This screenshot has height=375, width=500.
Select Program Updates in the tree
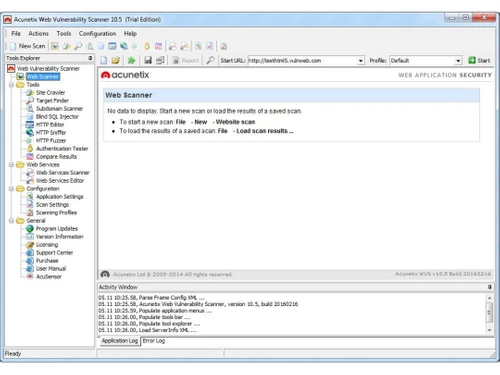[57, 229]
